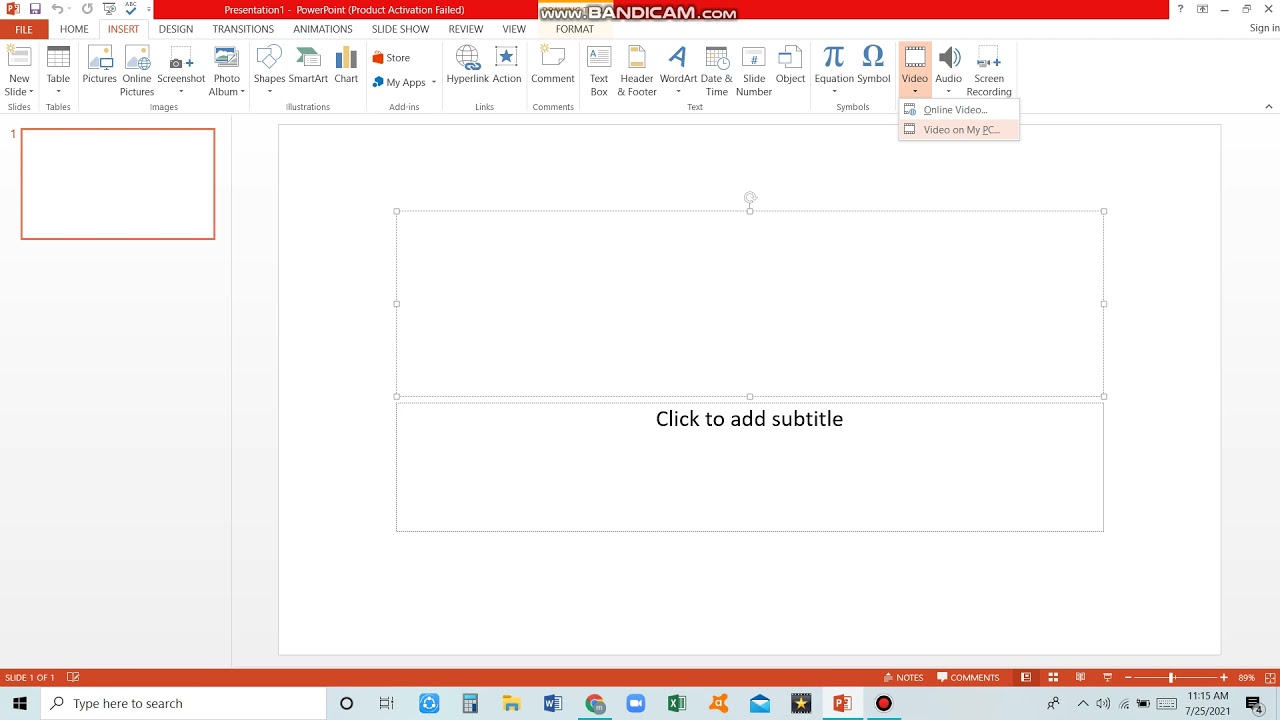The height and width of the screenshot is (720, 1280).
Task: Click the zoom slider handle
Action: [1171, 677]
